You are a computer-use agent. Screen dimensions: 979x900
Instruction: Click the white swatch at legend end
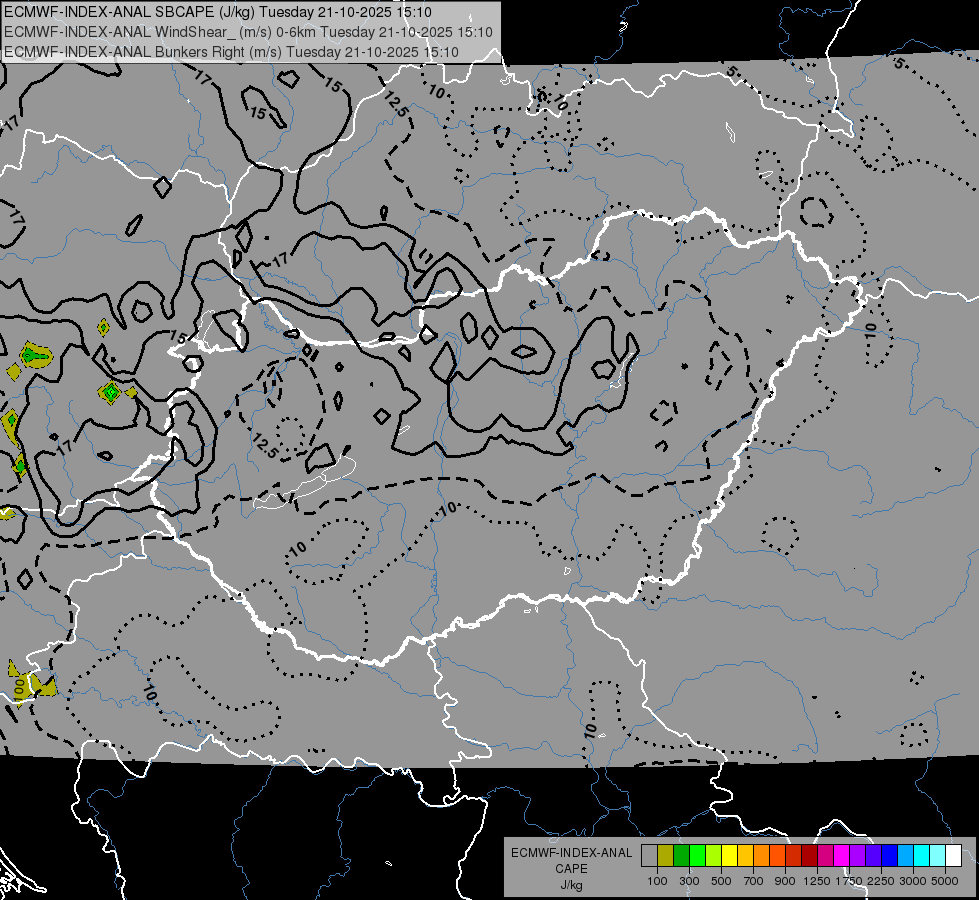pyautogui.click(x=953, y=856)
